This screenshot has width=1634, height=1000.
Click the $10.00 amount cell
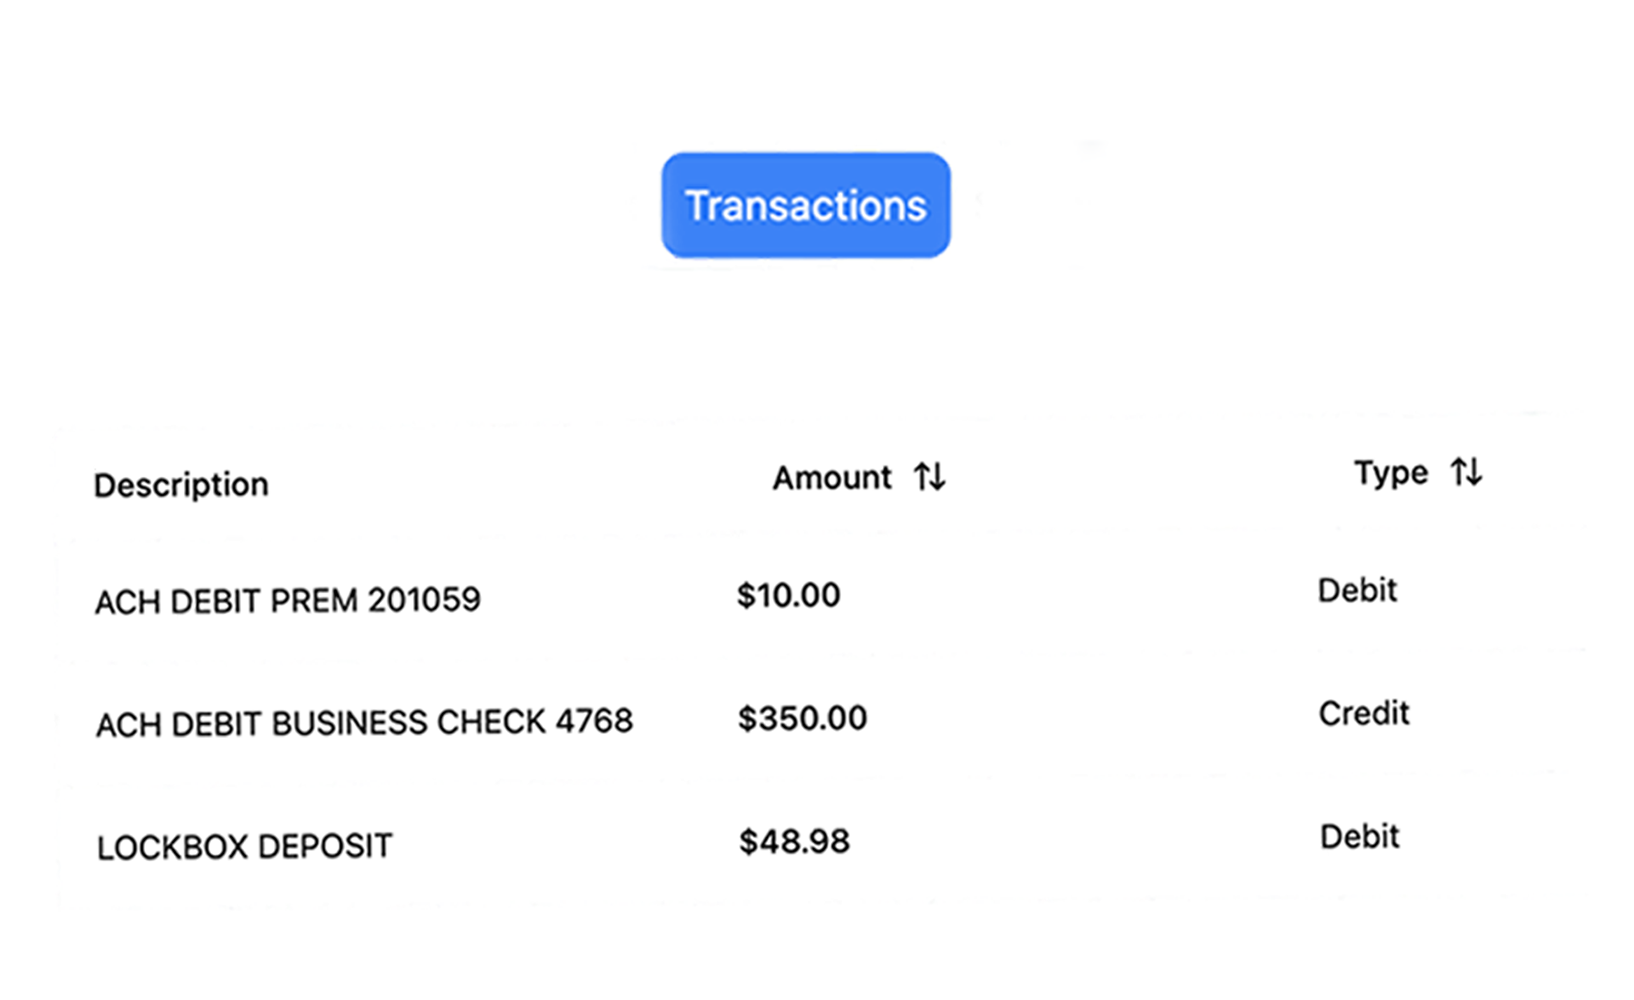point(788,596)
